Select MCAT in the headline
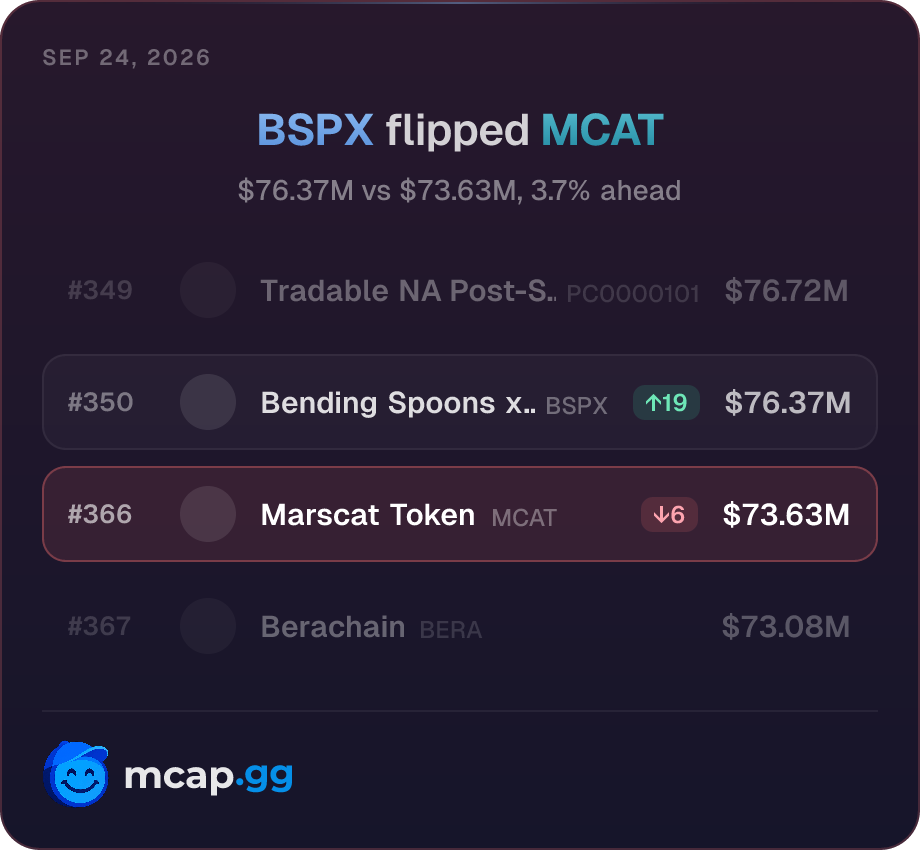Image resolution: width=920 pixels, height=850 pixels. click(x=602, y=130)
